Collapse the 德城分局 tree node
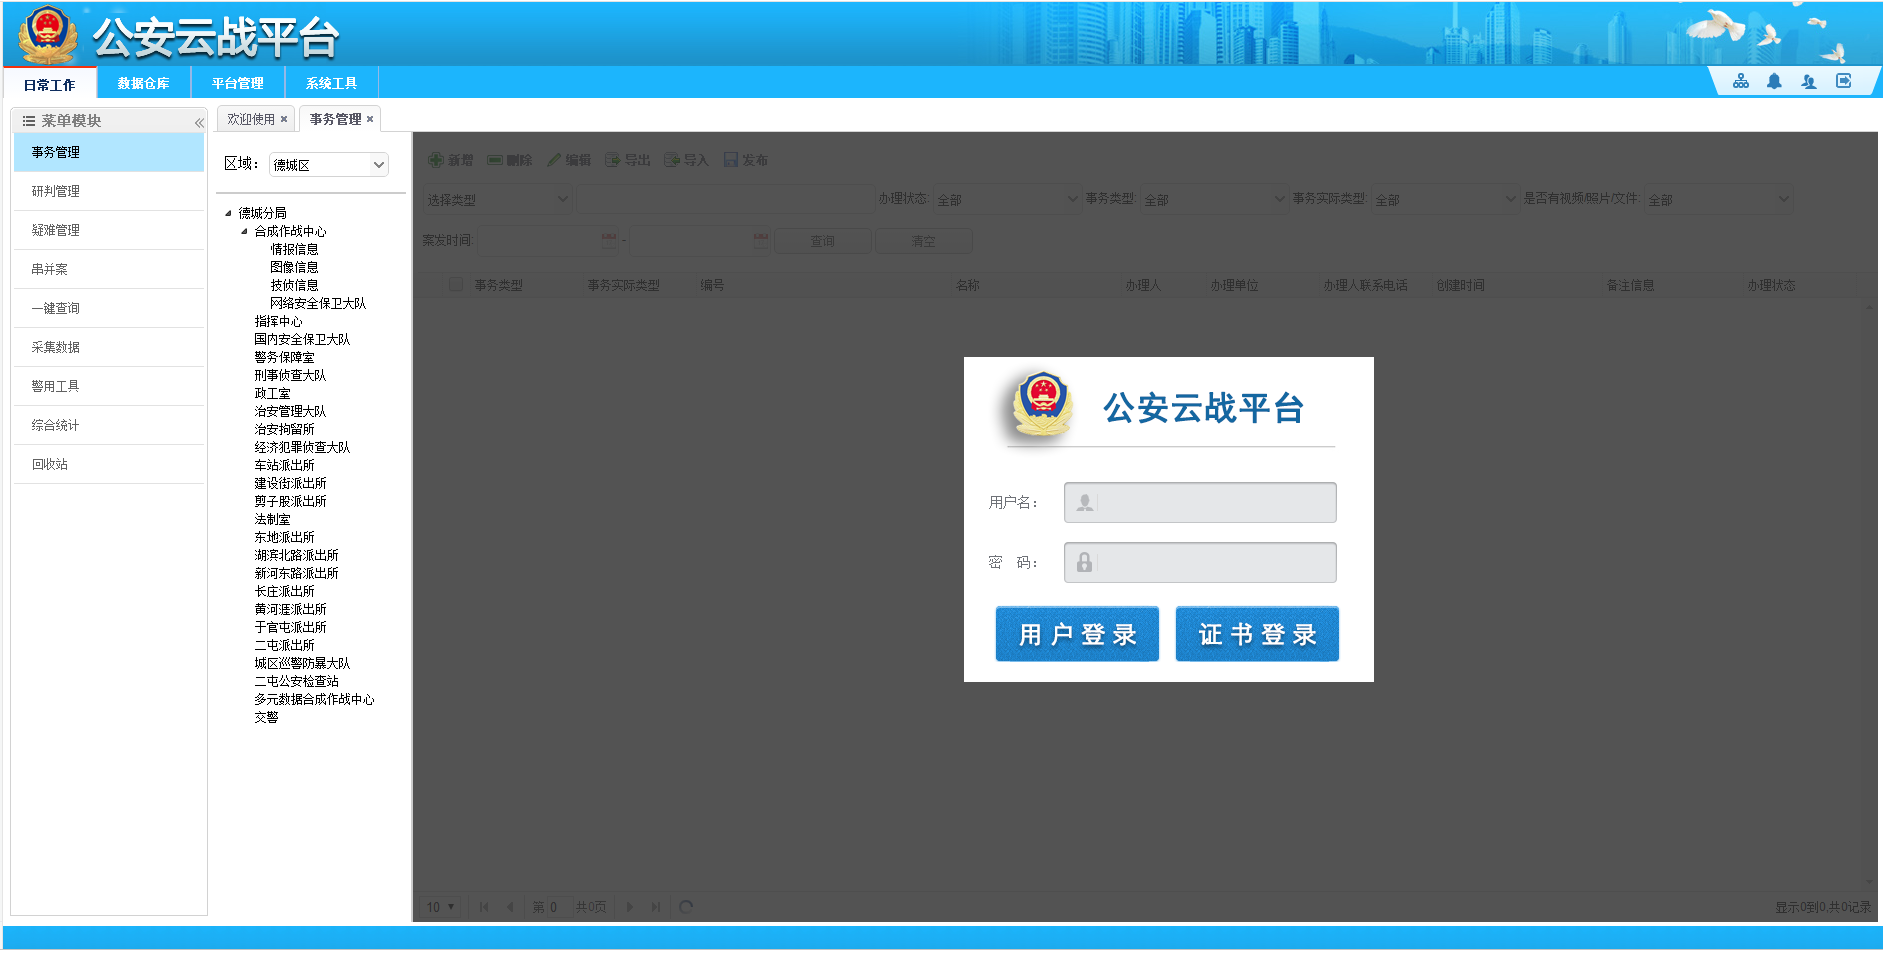Viewport: 1883px width, 953px height. point(228,213)
